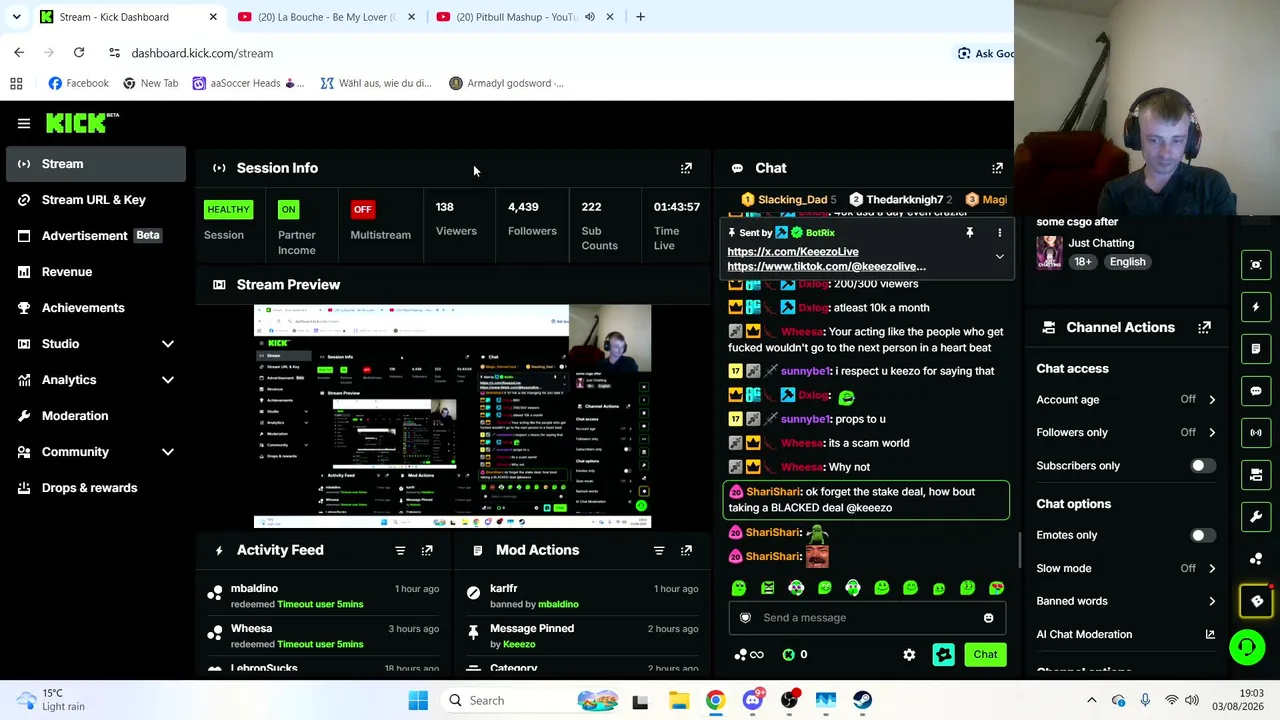The height and width of the screenshot is (720, 1280).
Task: Open Steam from the taskbar
Action: [863, 700]
